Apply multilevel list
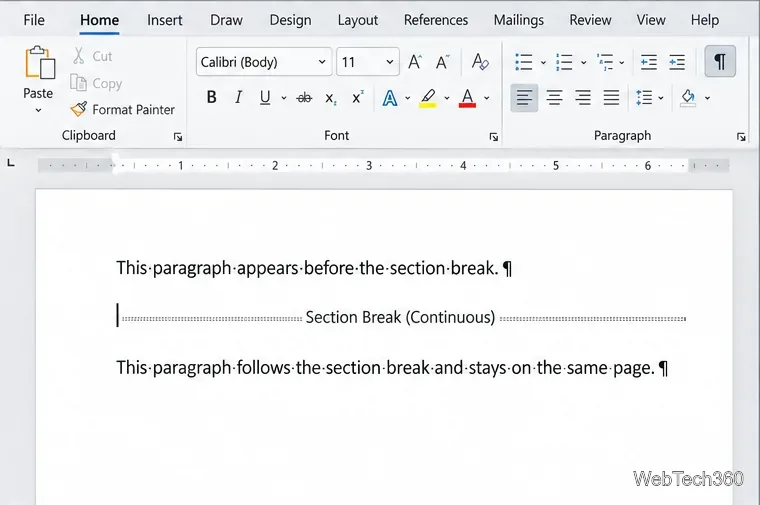The width and height of the screenshot is (760, 505). [605, 62]
